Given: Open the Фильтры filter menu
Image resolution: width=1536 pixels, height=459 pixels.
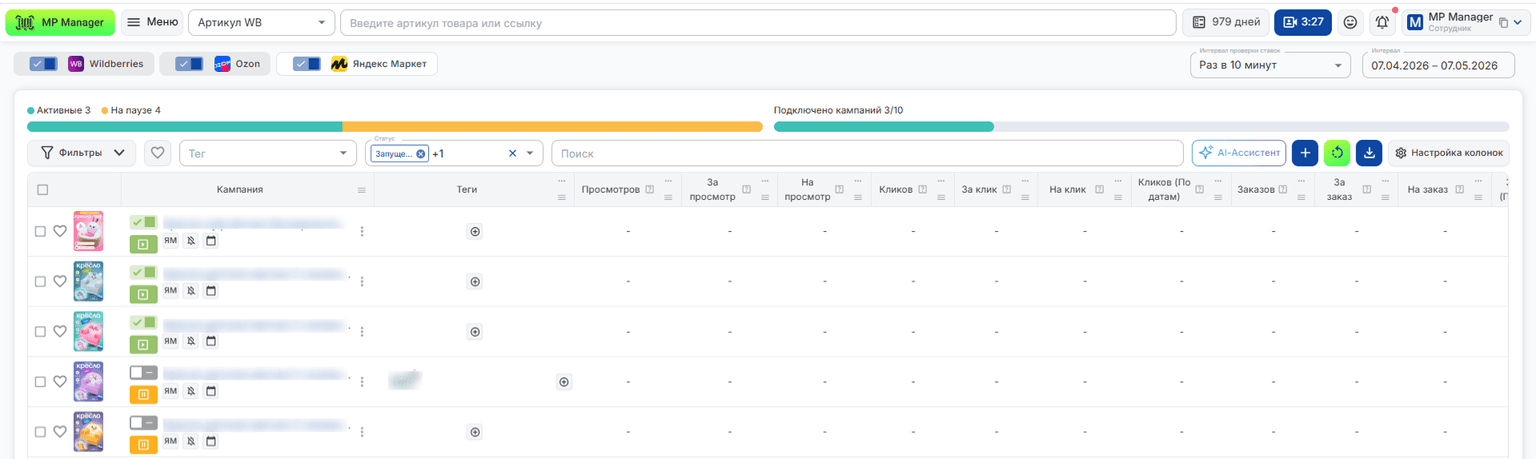Looking at the screenshot, I should click(82, 153).
